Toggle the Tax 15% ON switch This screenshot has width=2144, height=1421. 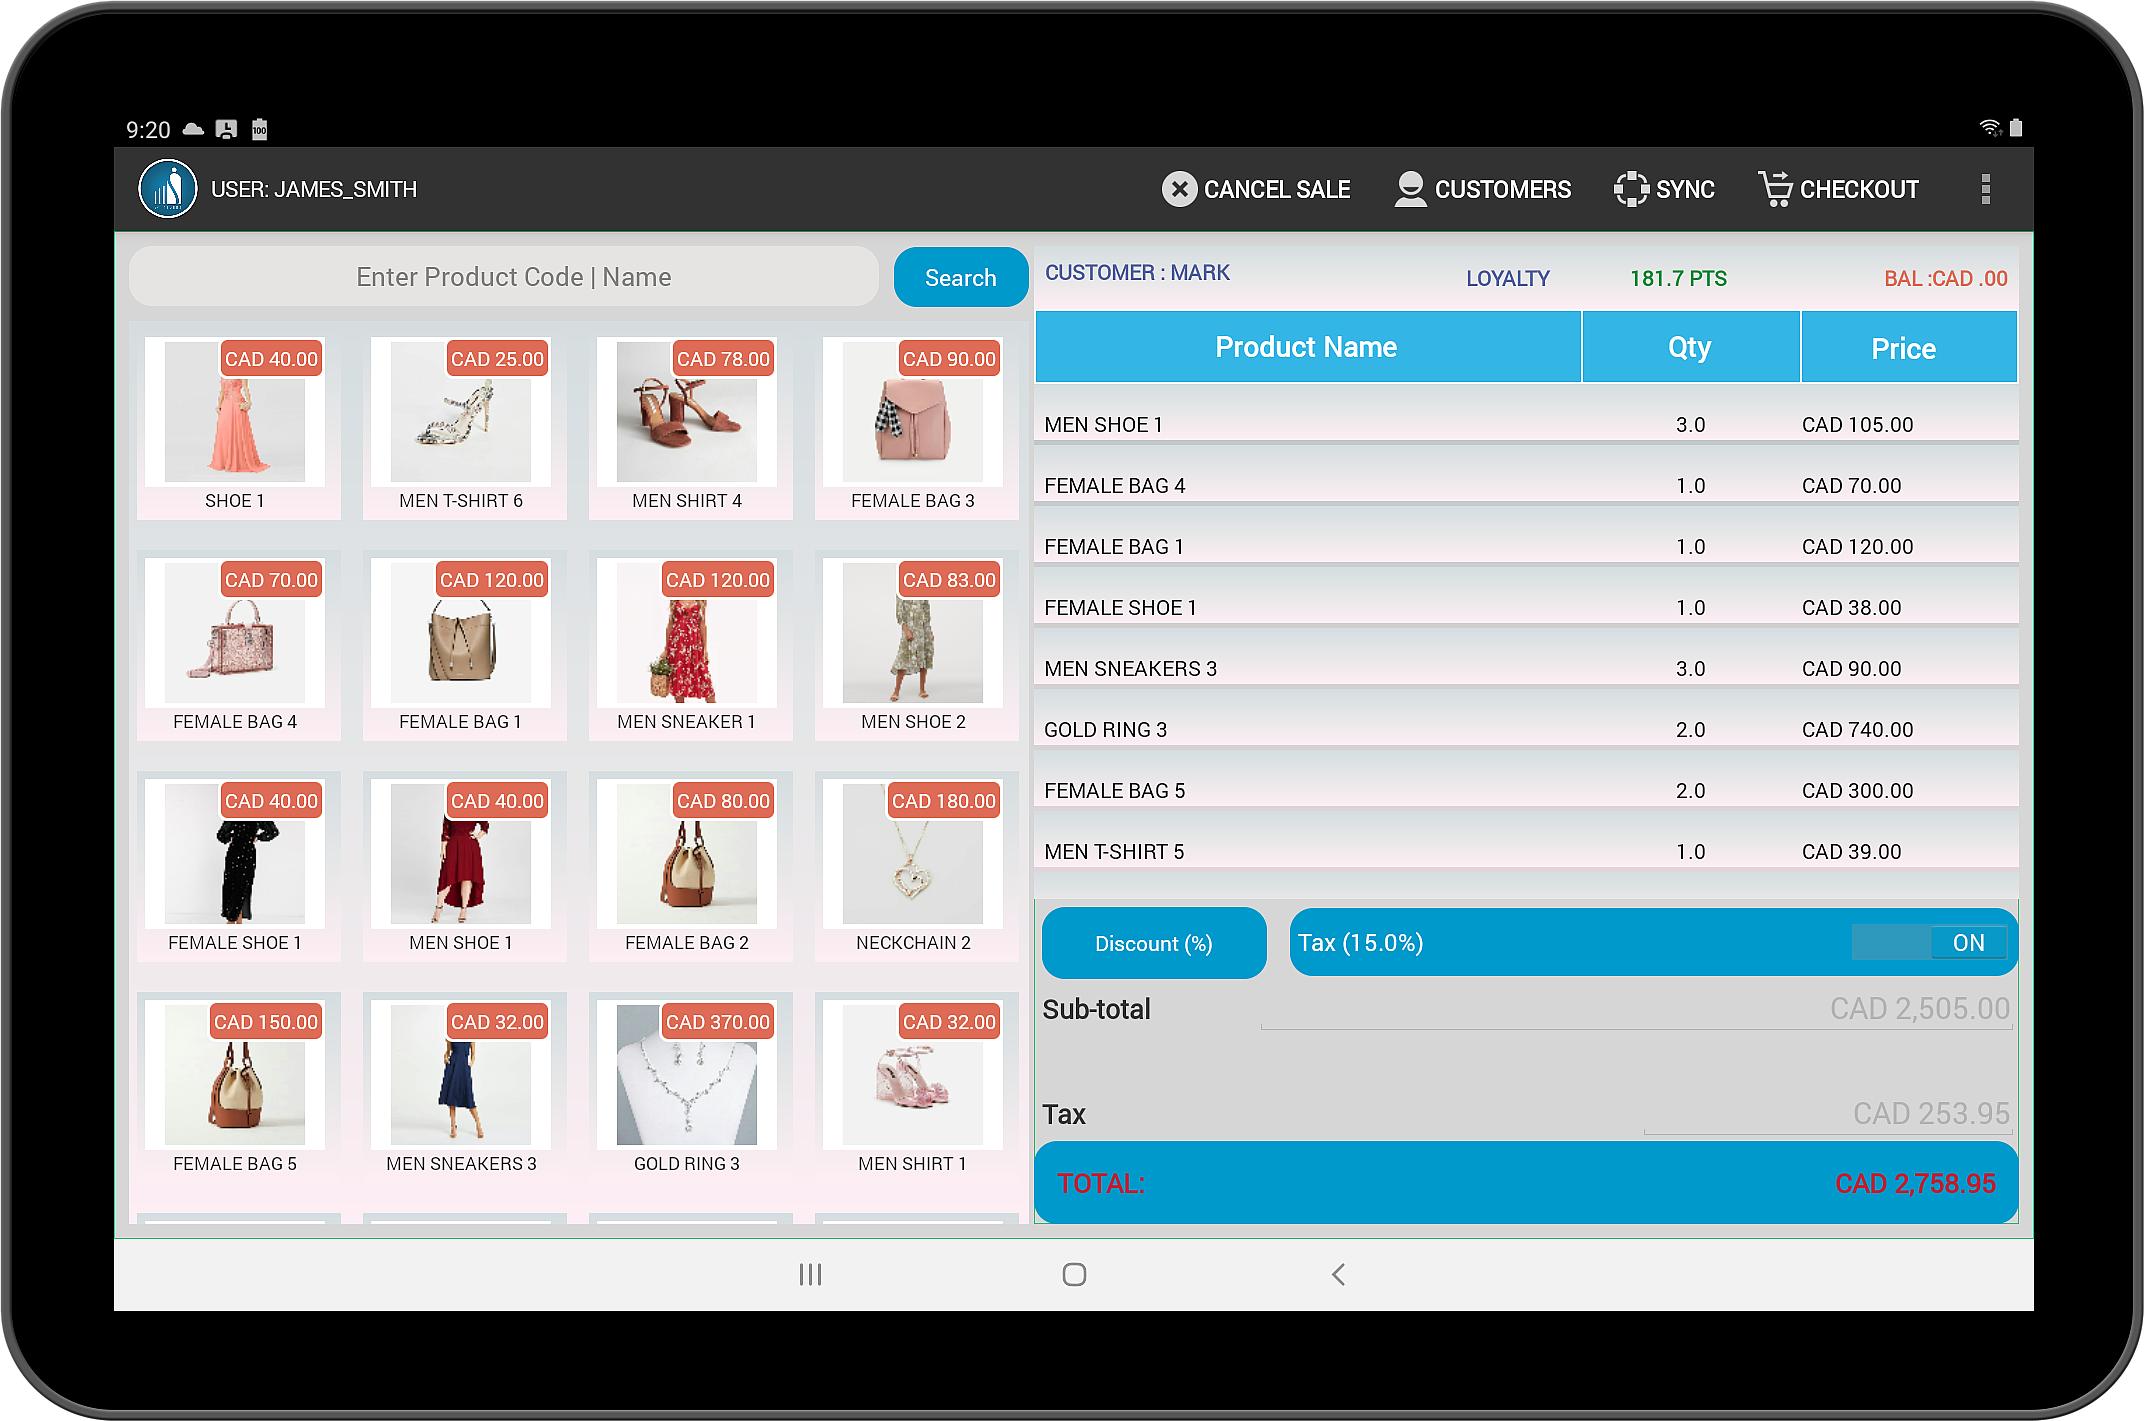[1930, 943]
